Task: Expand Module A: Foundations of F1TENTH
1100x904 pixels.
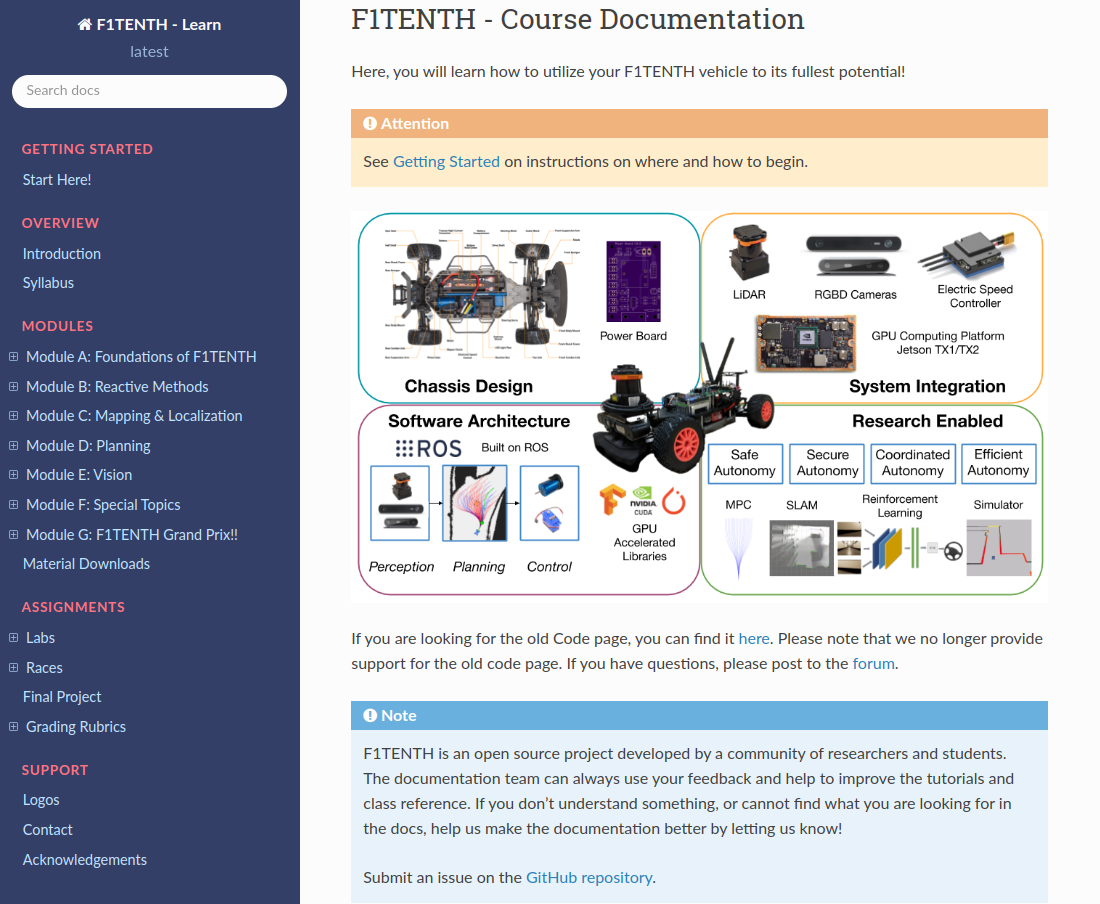Action: 13,356
